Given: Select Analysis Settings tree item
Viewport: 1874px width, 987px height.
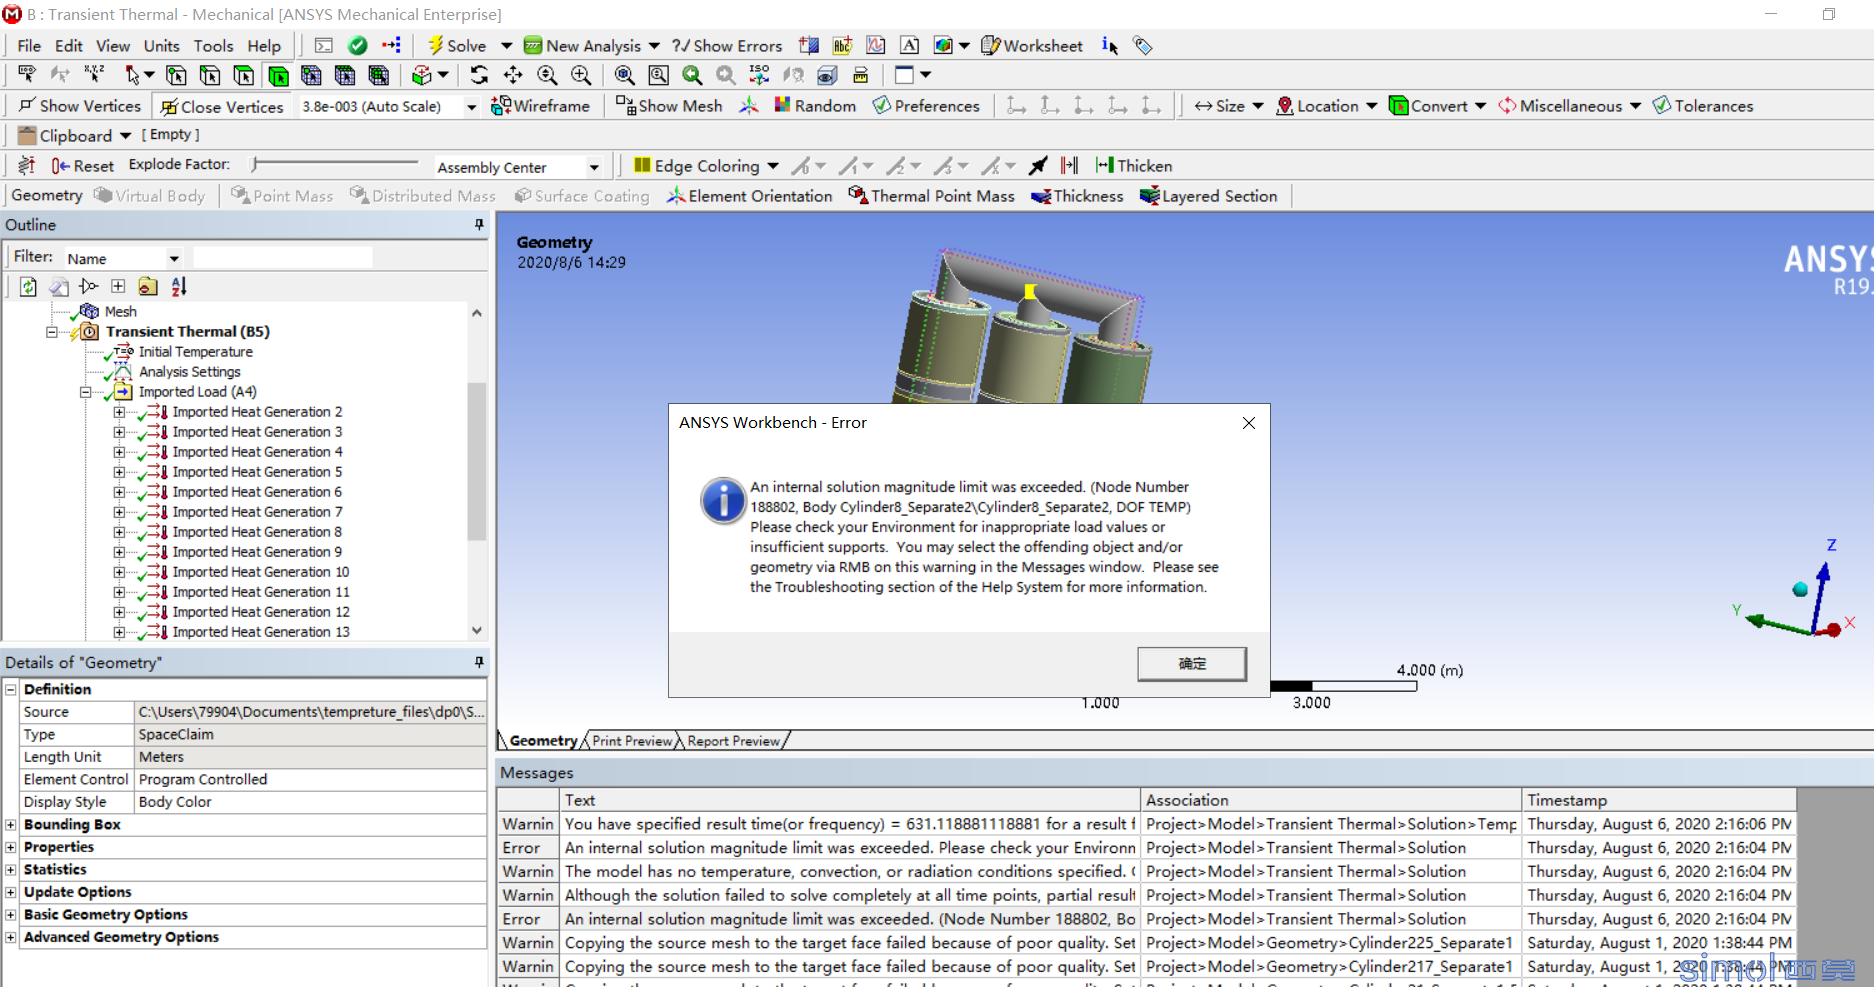Looking at the screenshot, I should click(189, 372).
